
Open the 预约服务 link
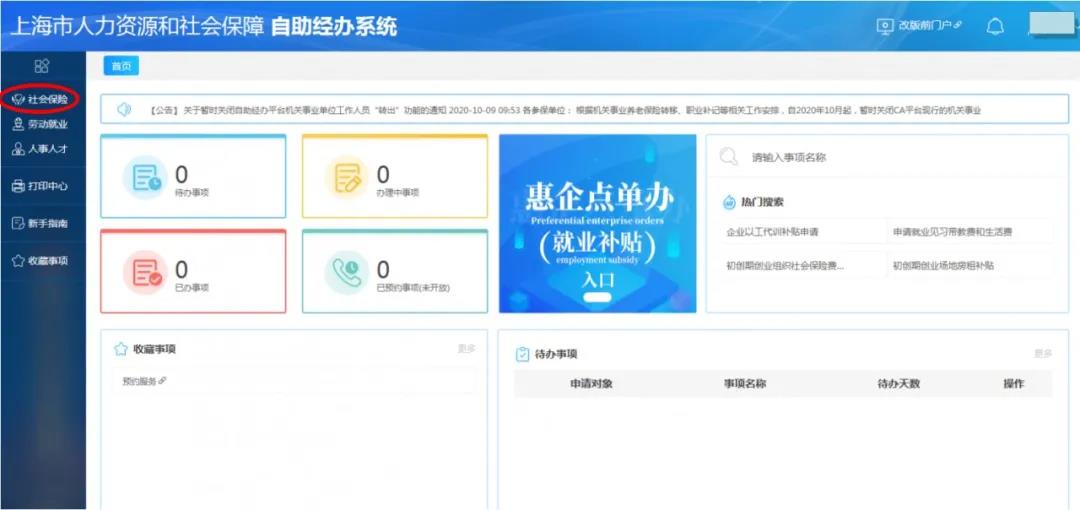pyautogui.click(x=144, y=381)
